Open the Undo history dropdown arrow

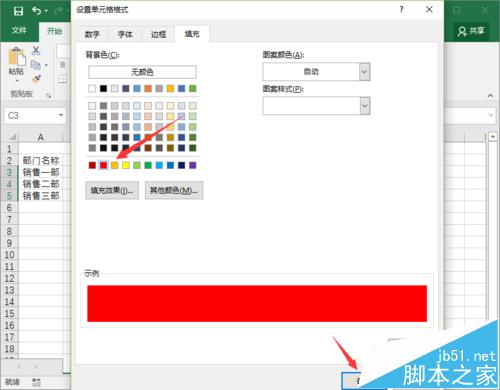[x=46, y=11]
